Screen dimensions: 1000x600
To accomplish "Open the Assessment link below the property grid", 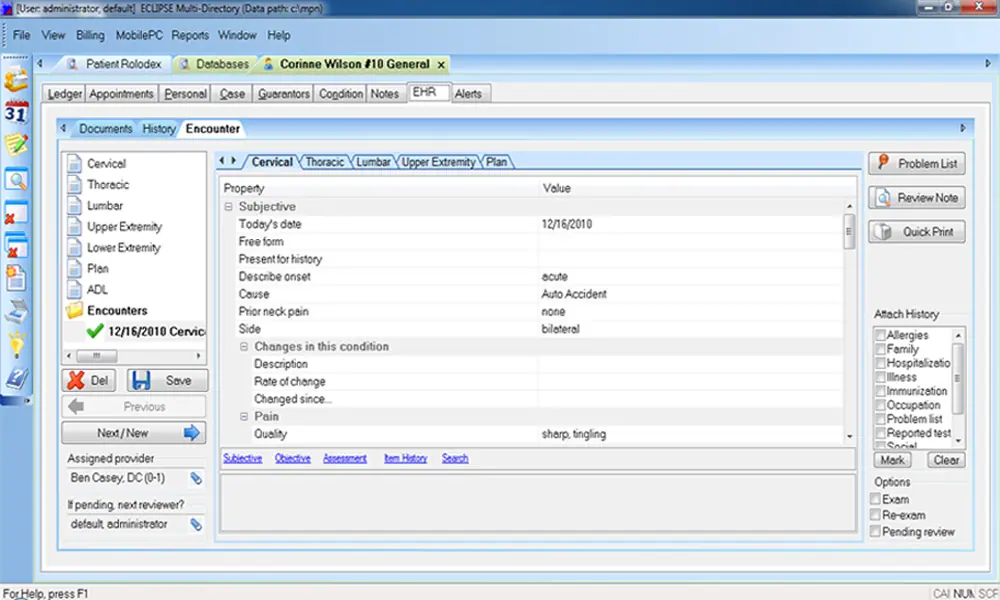I will point(344,458).
